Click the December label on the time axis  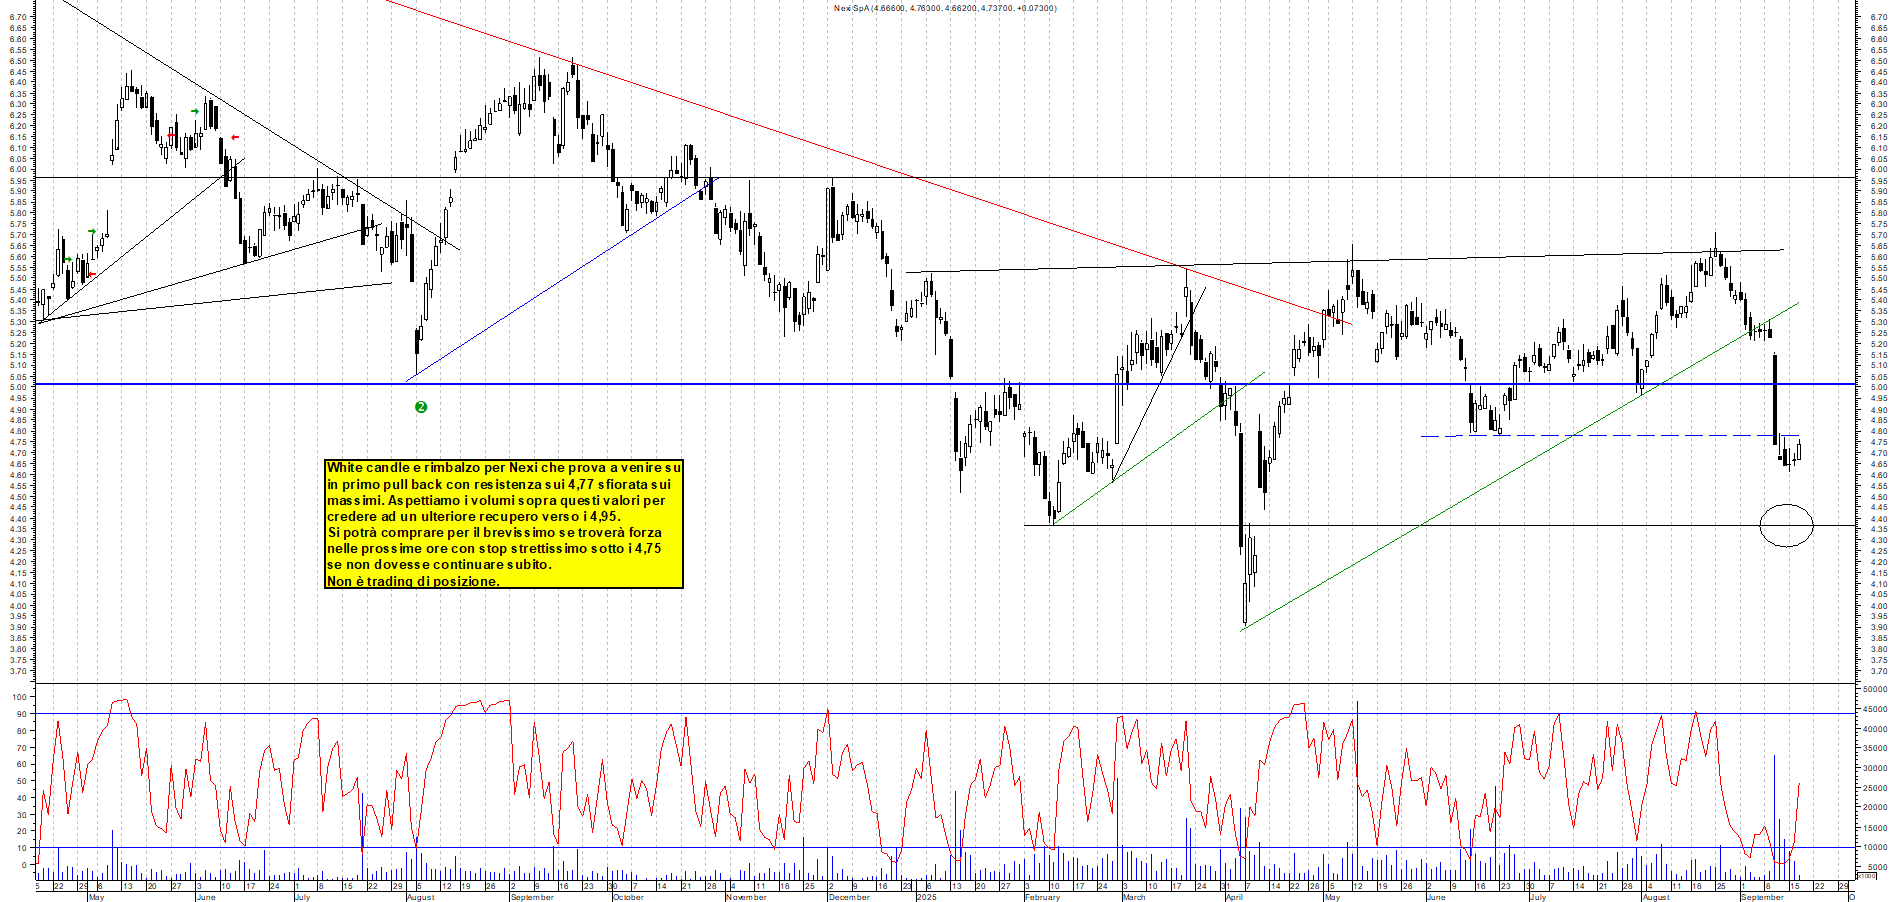[x=849, y=897]
